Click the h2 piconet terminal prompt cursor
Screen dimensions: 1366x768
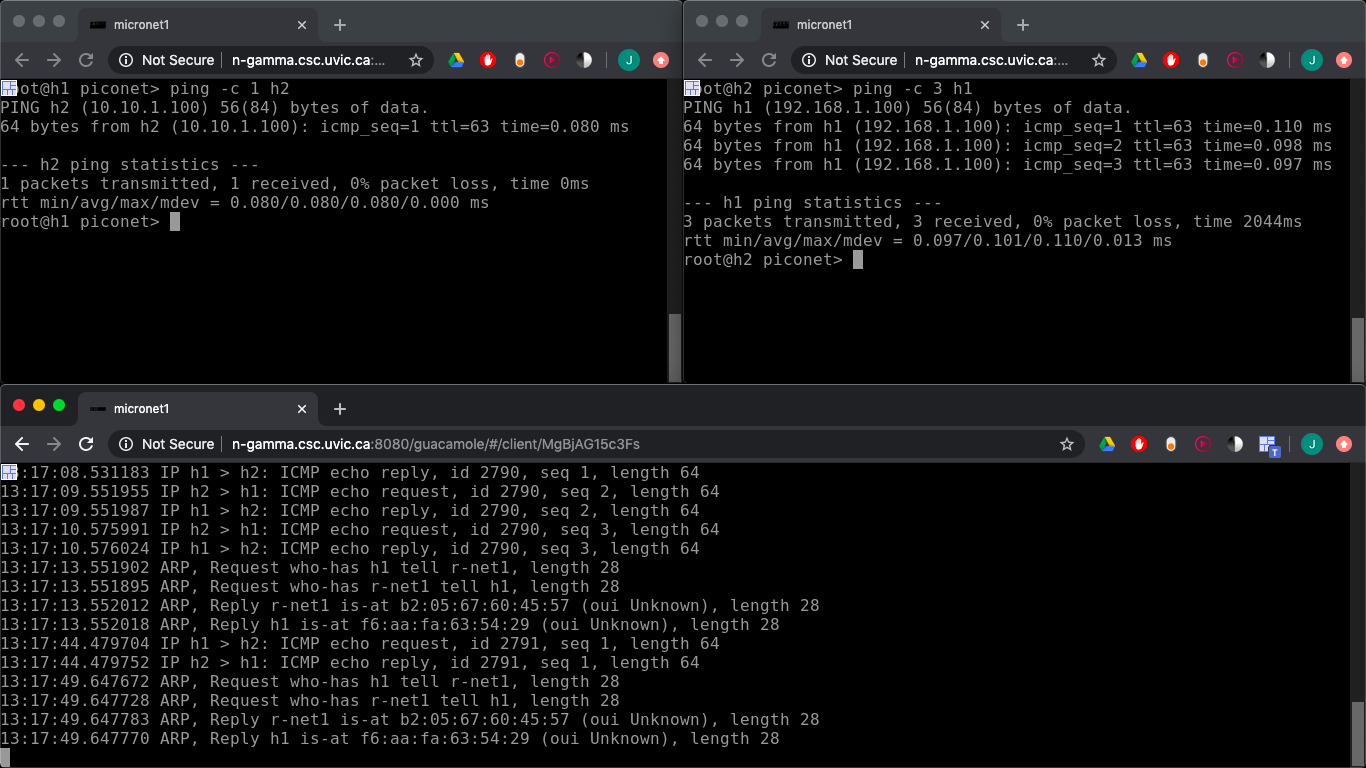[858, 260]
